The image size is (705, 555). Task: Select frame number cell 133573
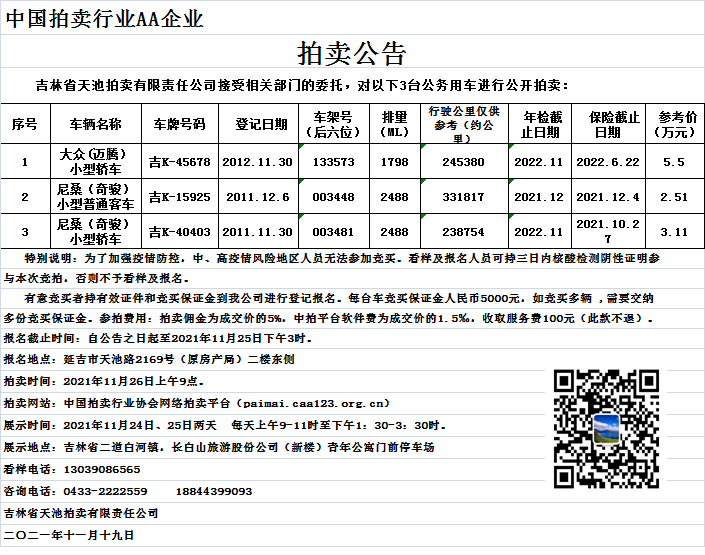[334, 161]
